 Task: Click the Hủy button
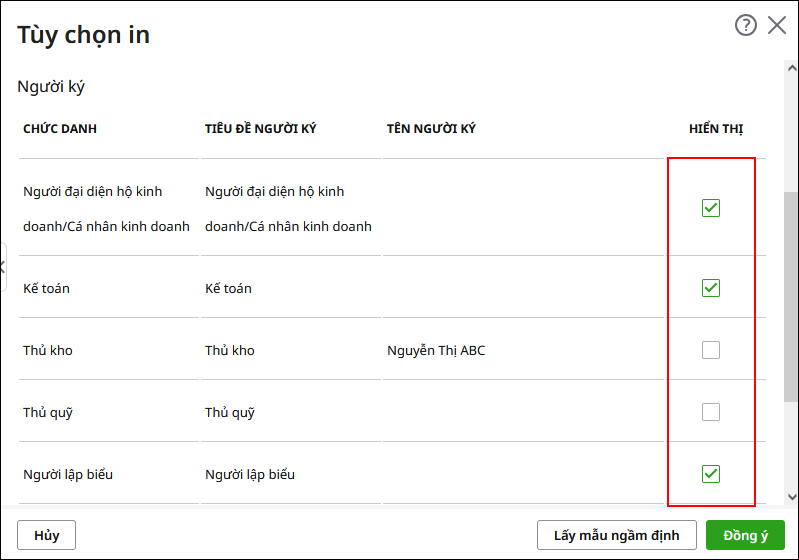[46, 535]
